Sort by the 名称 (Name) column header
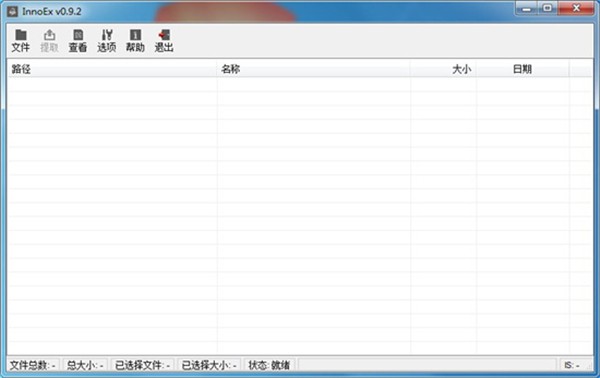 pyautogui.click(x=314, y=69)
